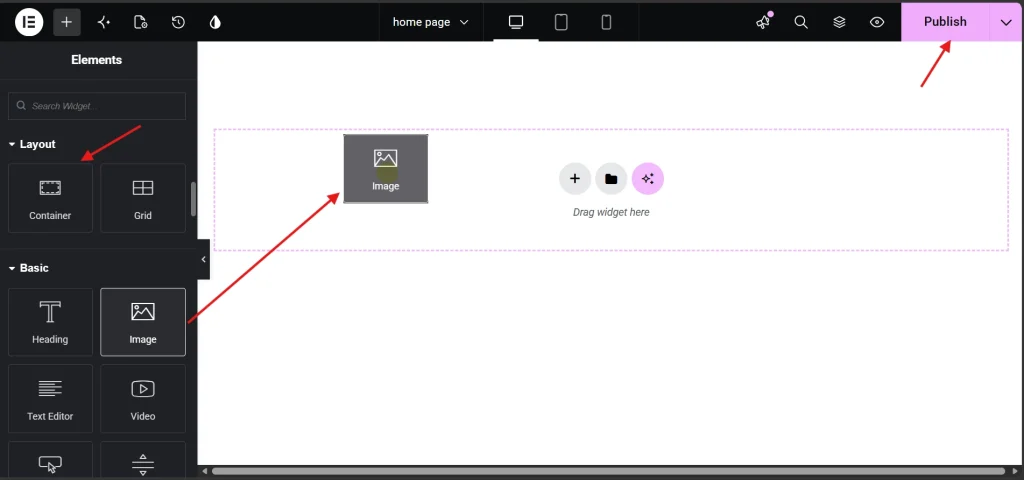Select the Image widget in the panel
The height and width of the screenshot is (480, 1024).
coord(142,322)
